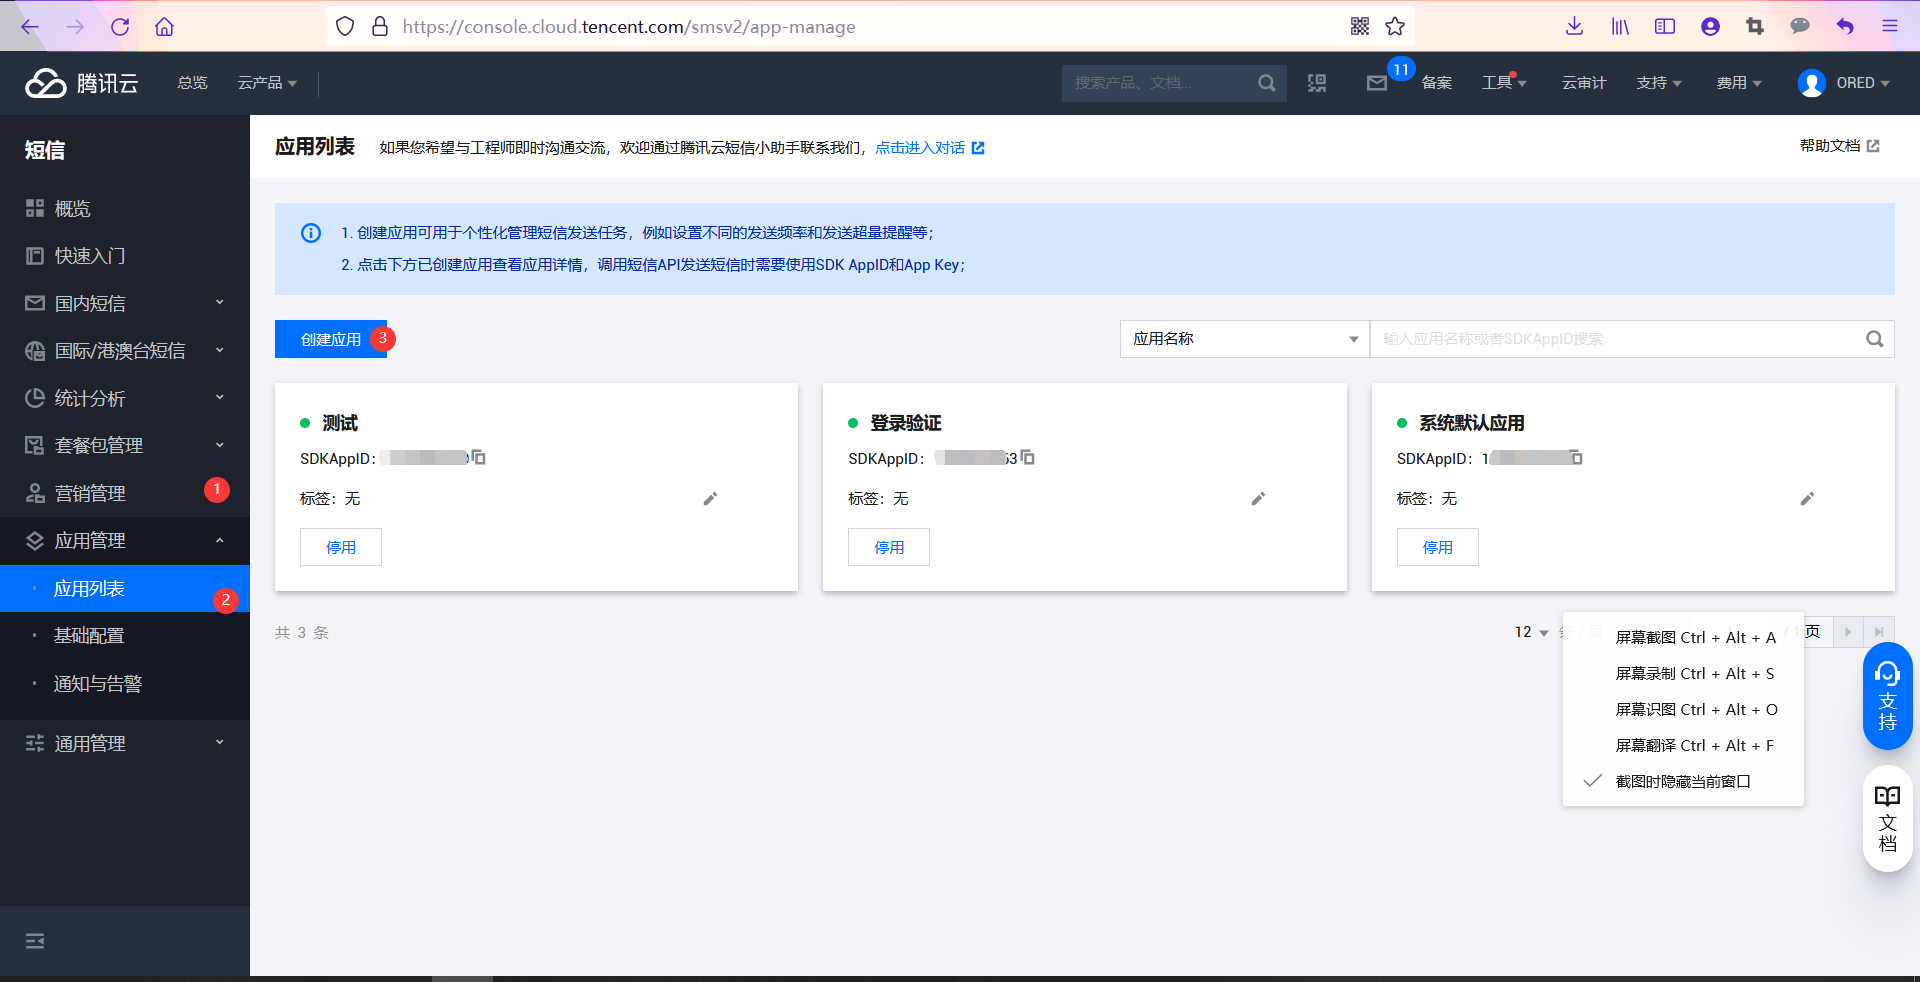The width and height of the screenshot is (1920, 982).
Task: Collapse the sidebar with the bottom menu icon
Action: pyautogui.click(x=35, y=941)
